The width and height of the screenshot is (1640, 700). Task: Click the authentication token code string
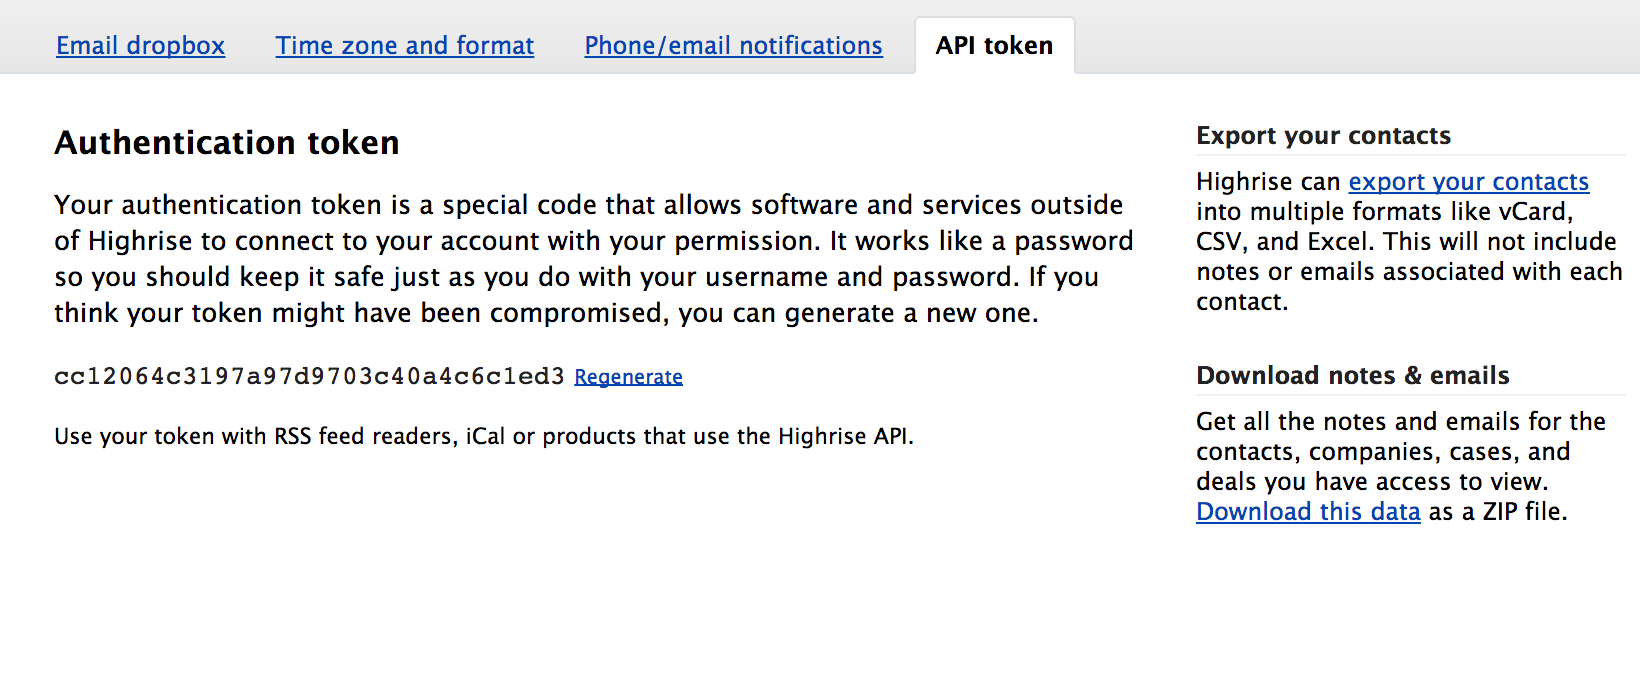pos(309,376)
